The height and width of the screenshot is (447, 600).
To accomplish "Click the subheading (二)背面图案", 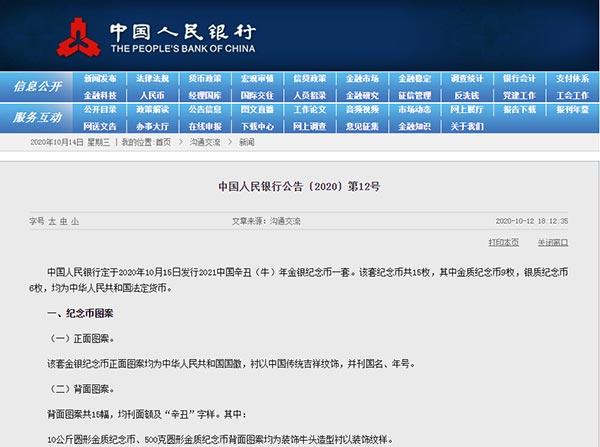I will 81,389.
